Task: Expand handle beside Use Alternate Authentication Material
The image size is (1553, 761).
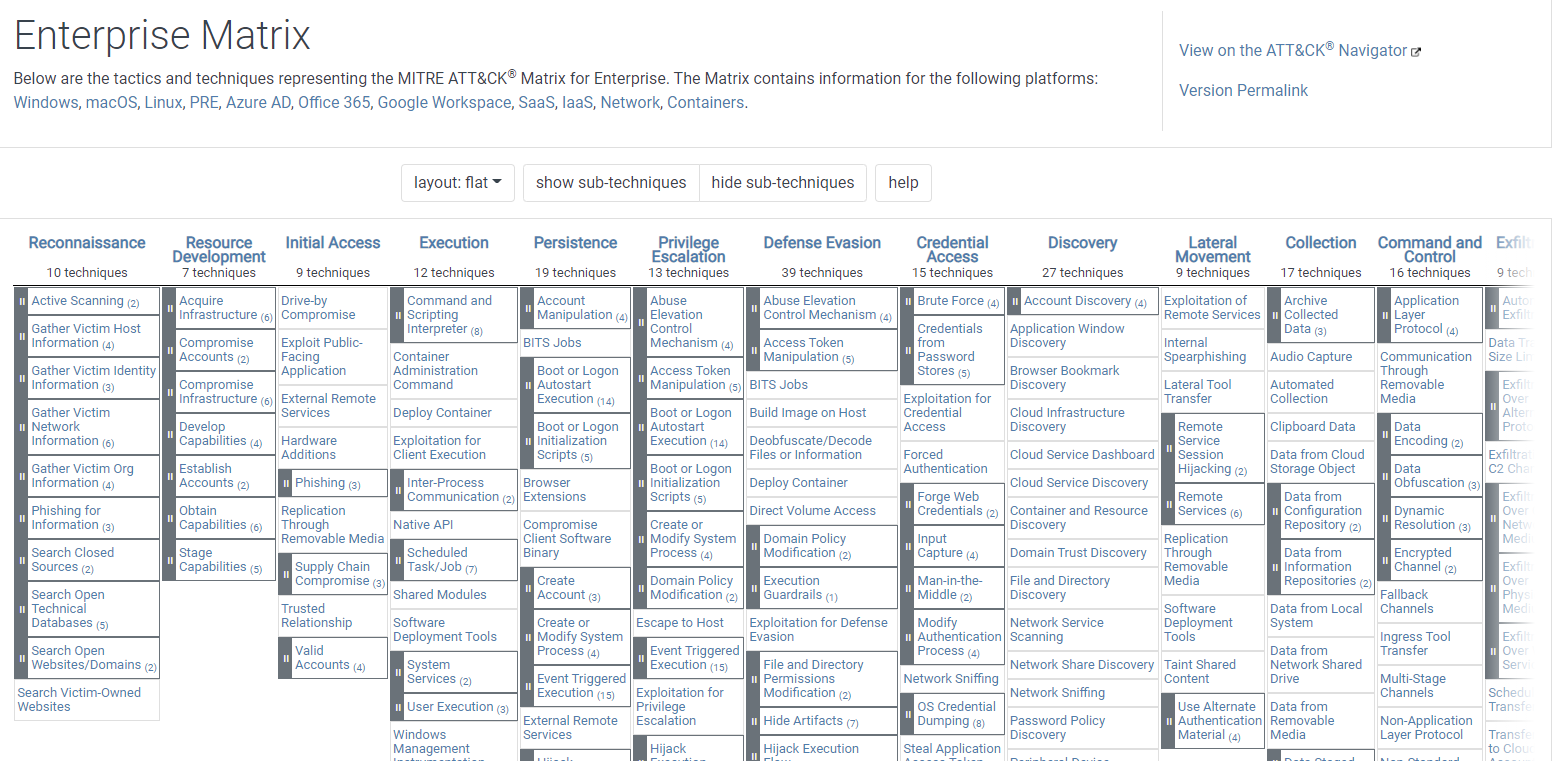Action: (1168, 721)
